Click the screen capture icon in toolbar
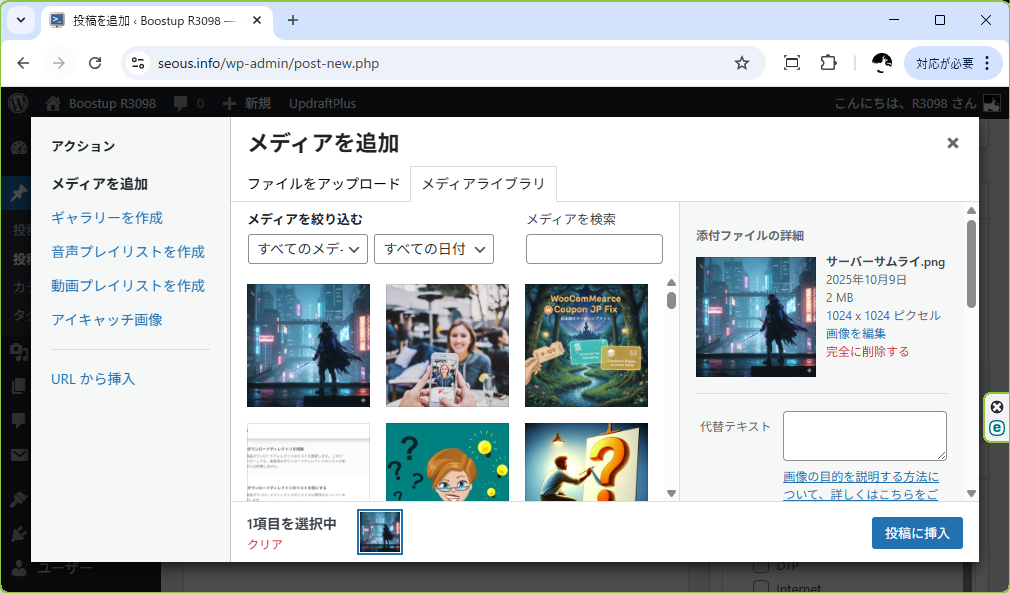Viewport: 1010px width, 593px height. pyautogui.click(x=791, y=63)
